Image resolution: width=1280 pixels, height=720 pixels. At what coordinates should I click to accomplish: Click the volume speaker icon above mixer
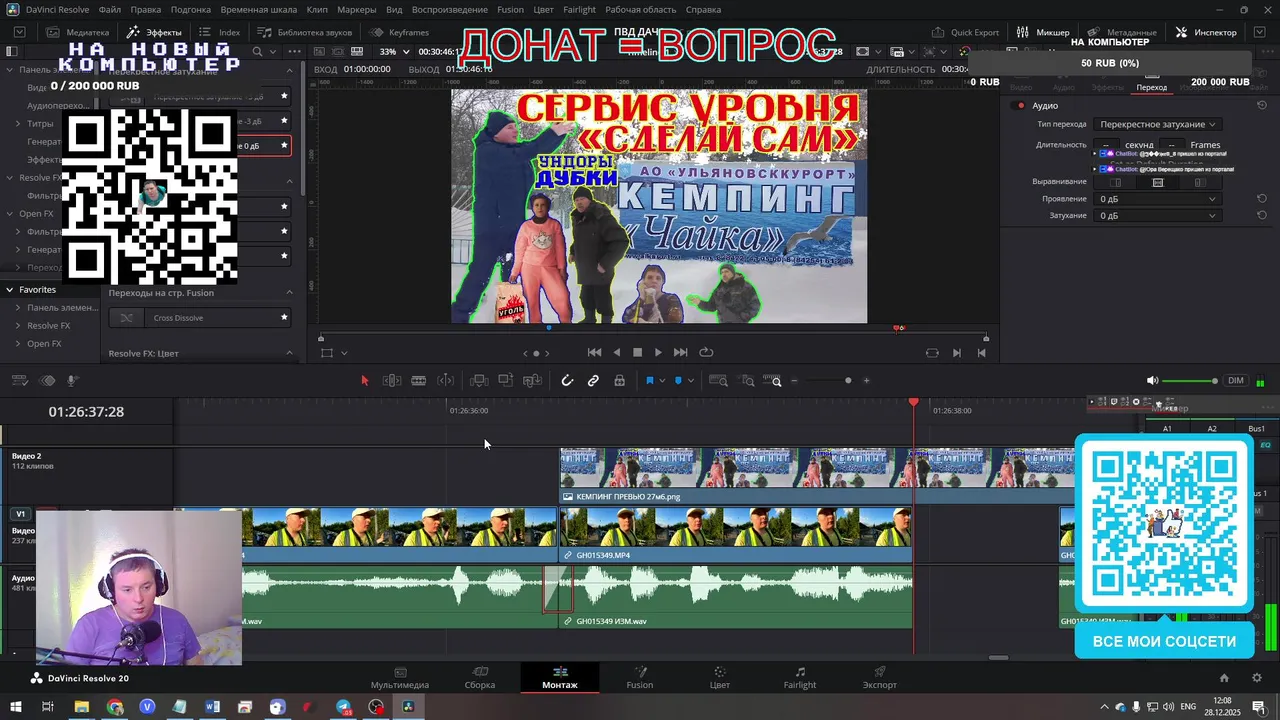1152,380
